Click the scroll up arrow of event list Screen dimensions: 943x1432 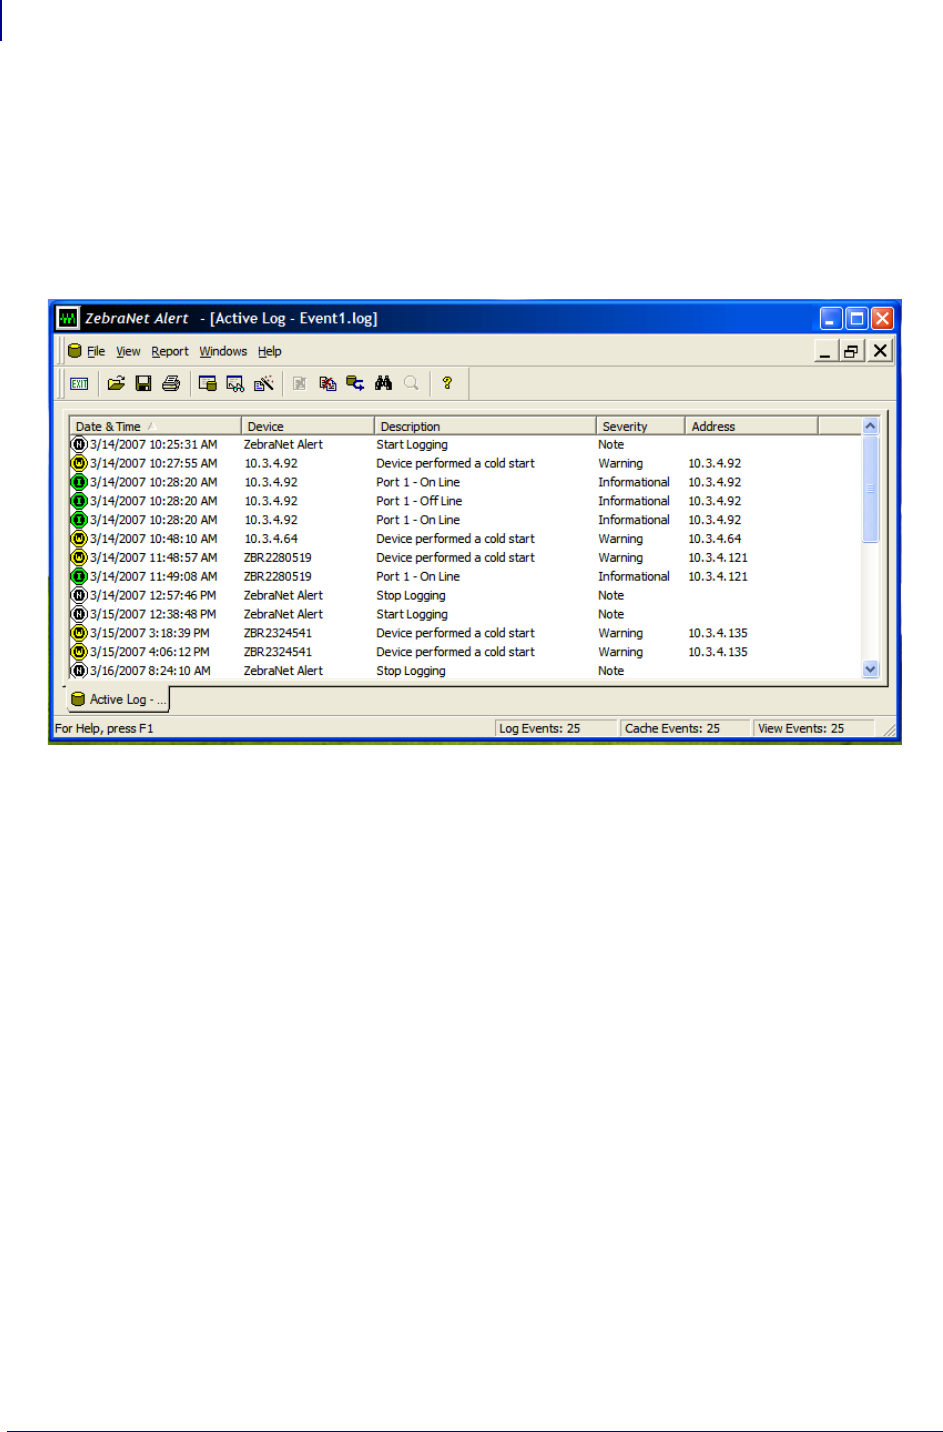click(870, 426)
